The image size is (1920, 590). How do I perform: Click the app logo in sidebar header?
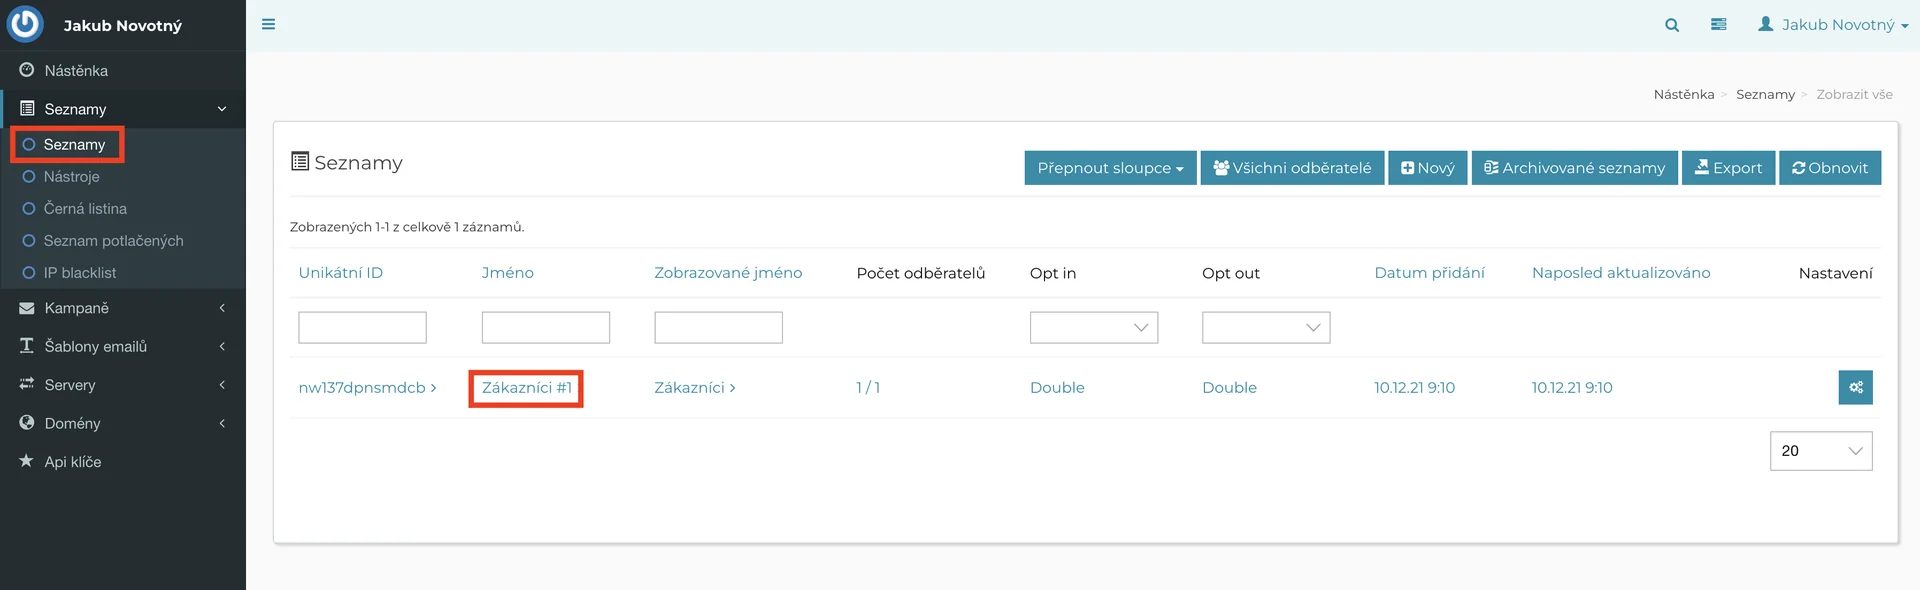26,25
